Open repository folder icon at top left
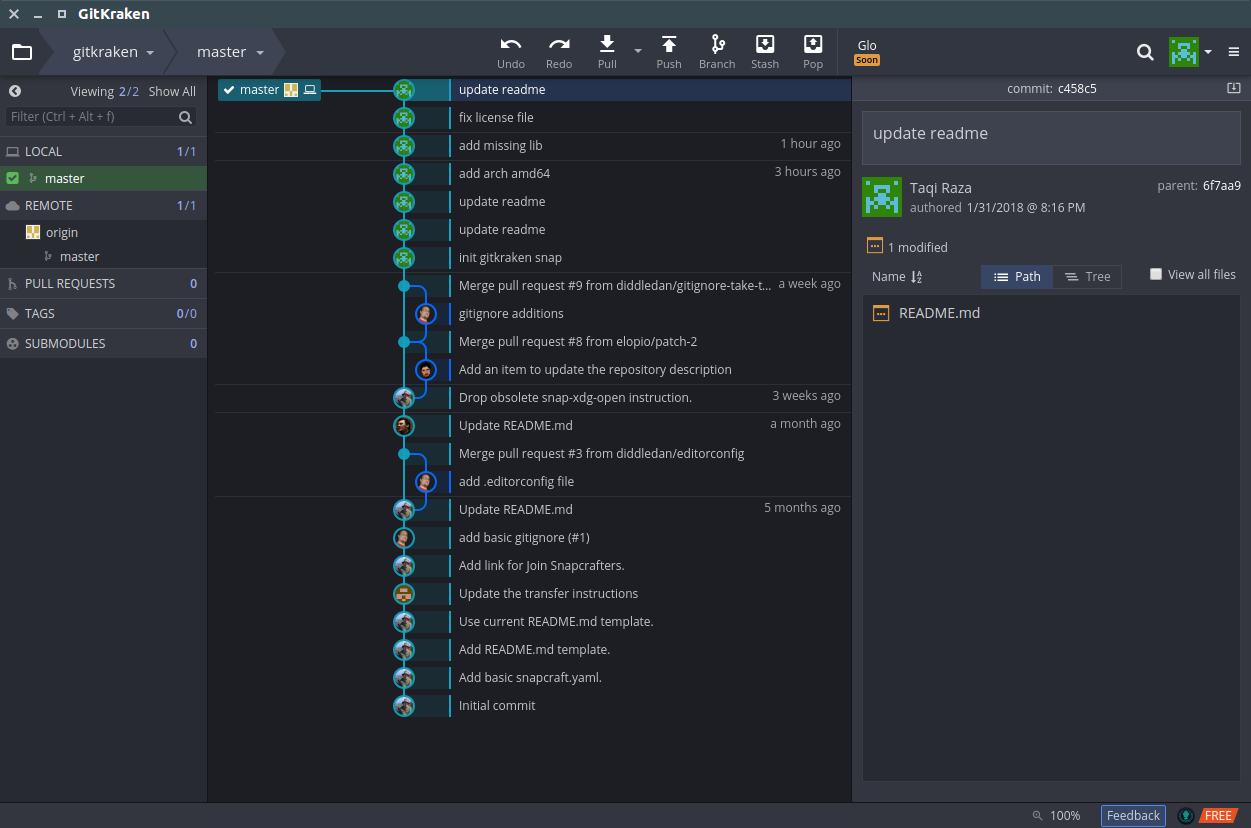The width and height of the screenshot is (1251, 828). coord(21,52)
